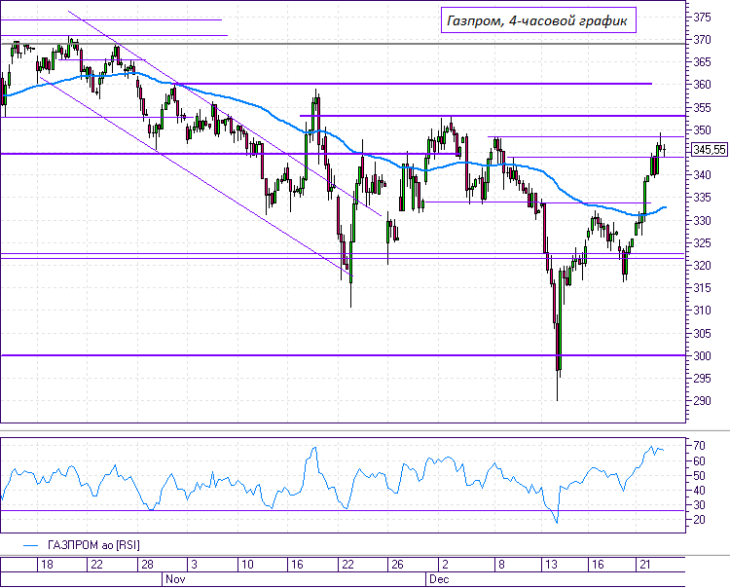
Task: Click the date label 26
Action: [397, 565]
